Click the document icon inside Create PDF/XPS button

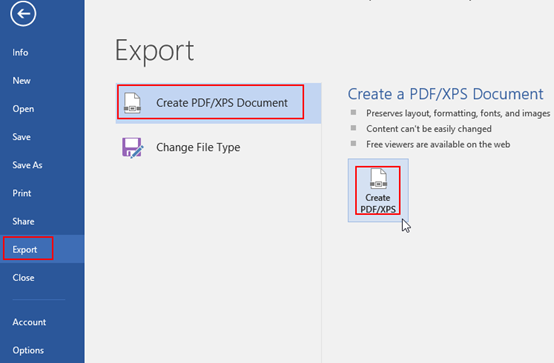[x=378, y=178]
